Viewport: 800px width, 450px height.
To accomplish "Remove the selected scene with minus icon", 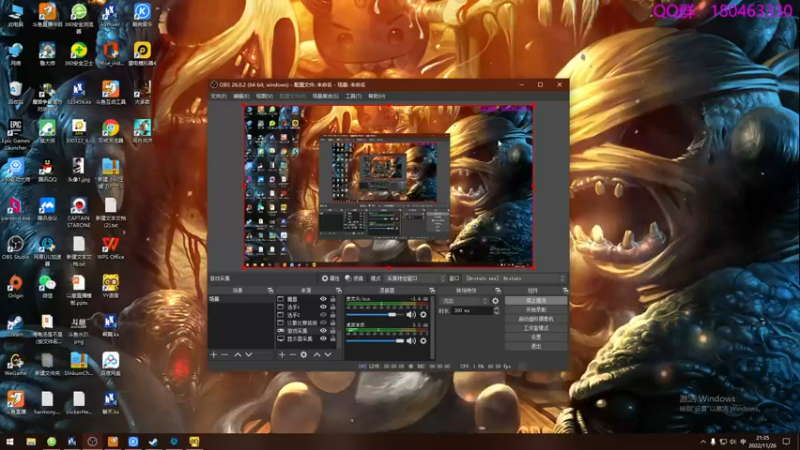I will coord(224,355).
